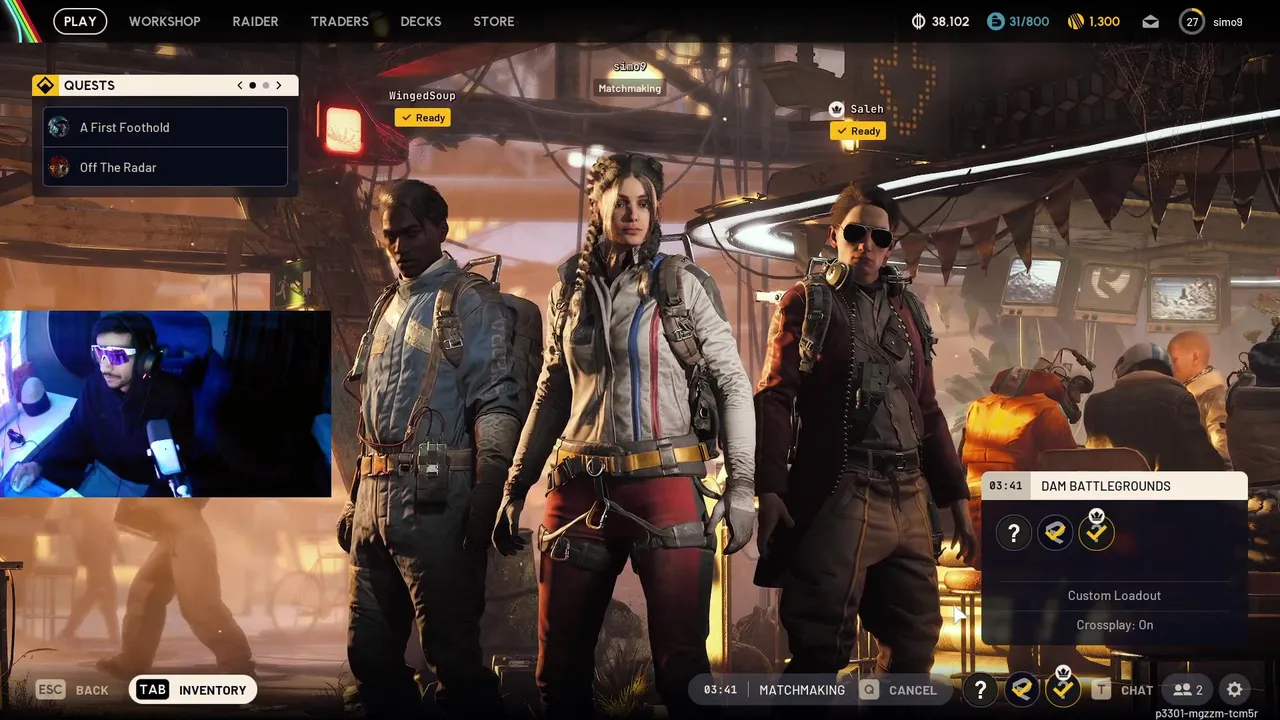Open the party members icon showing 2
This screenshot has height=720, width=1280.
pyautogui.click(x=1188, y=690)
